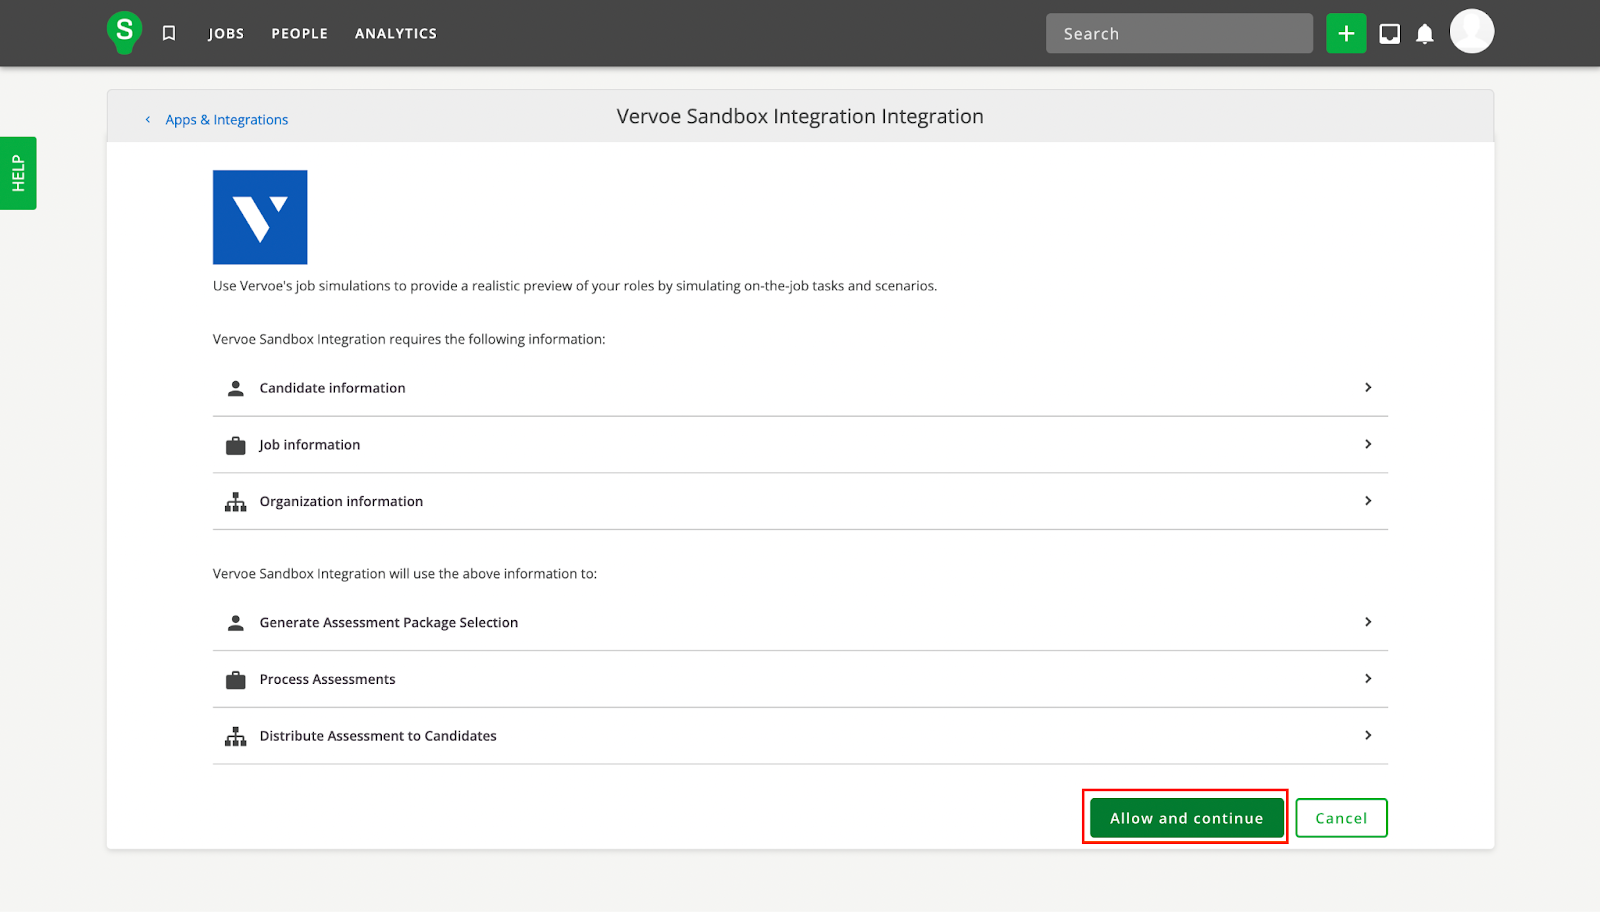Image resolution: width=1600 pixels, height=912 pixels.
Task: Click the Cancel button
Action: (1341, 818)
